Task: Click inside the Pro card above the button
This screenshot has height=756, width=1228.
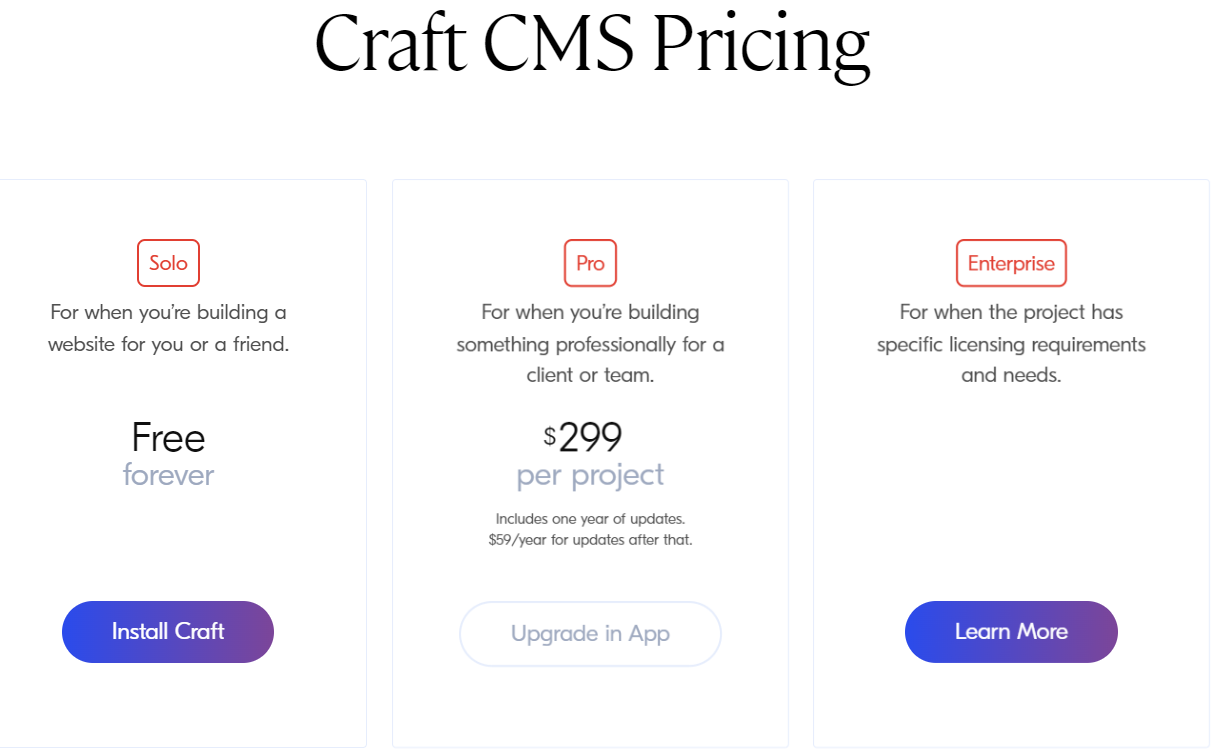Action: (590, 575)
